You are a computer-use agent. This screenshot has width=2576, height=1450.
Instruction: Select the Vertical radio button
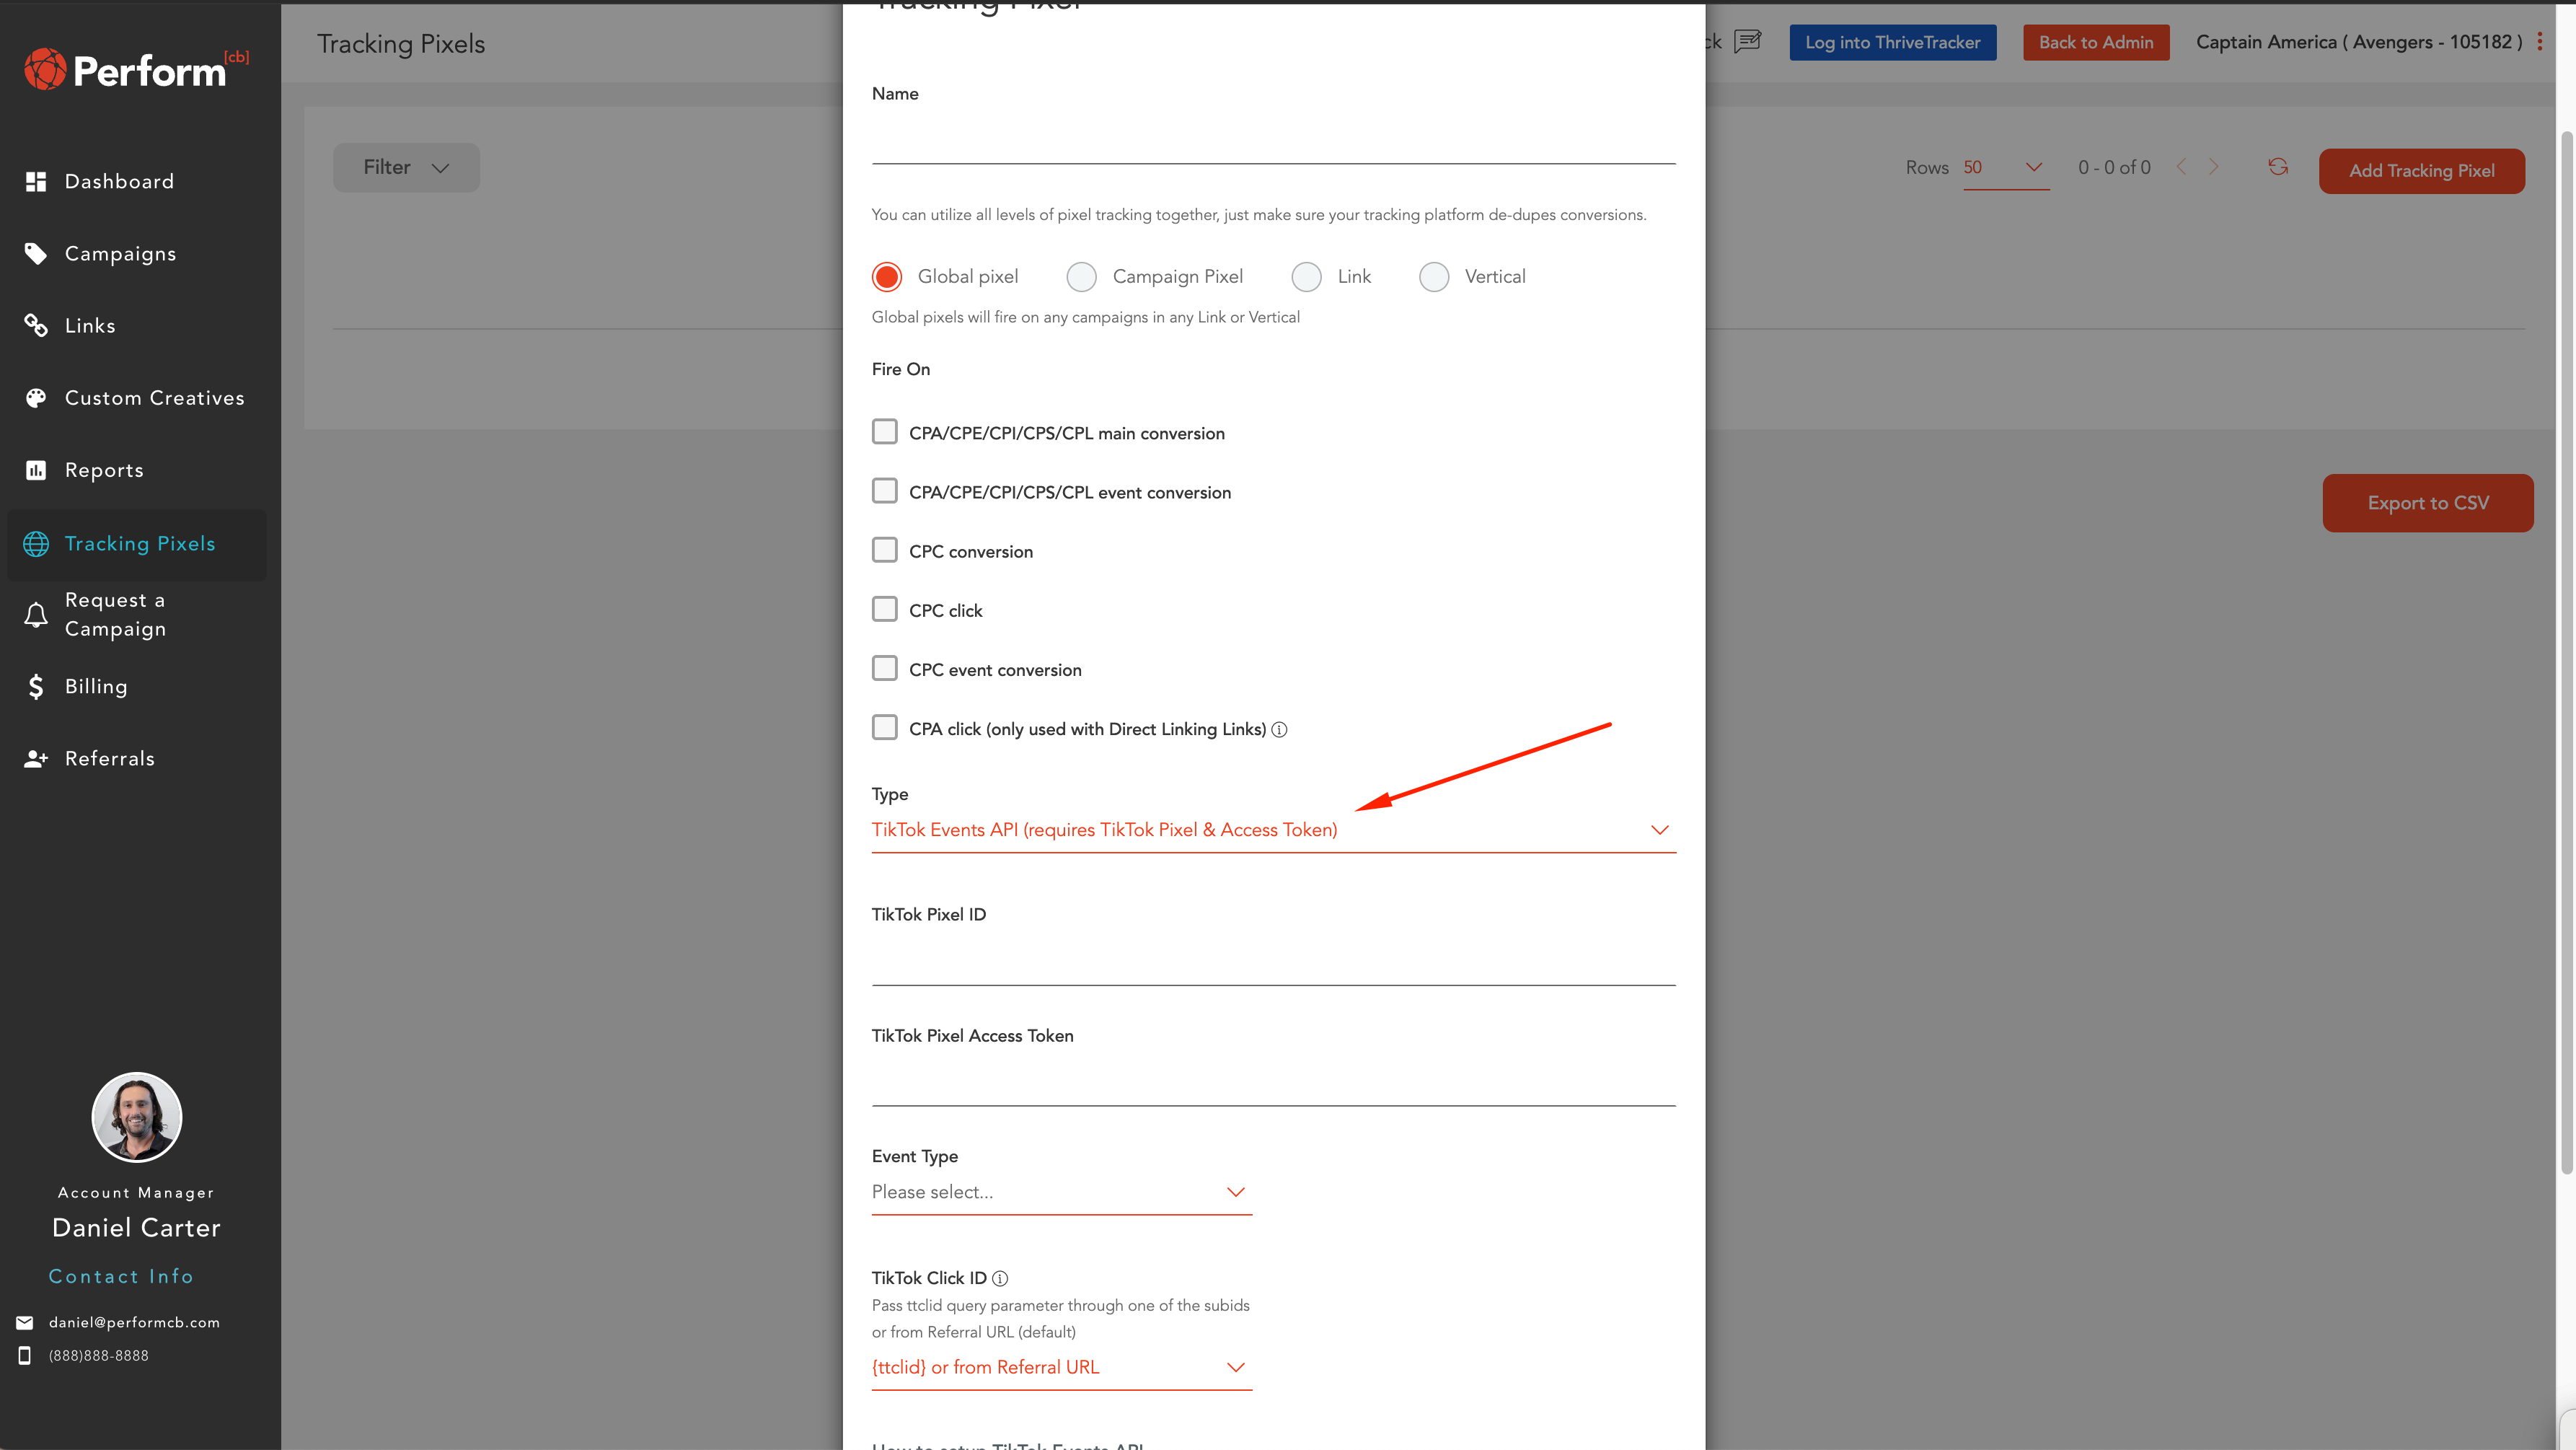(x=1434, y=277)
